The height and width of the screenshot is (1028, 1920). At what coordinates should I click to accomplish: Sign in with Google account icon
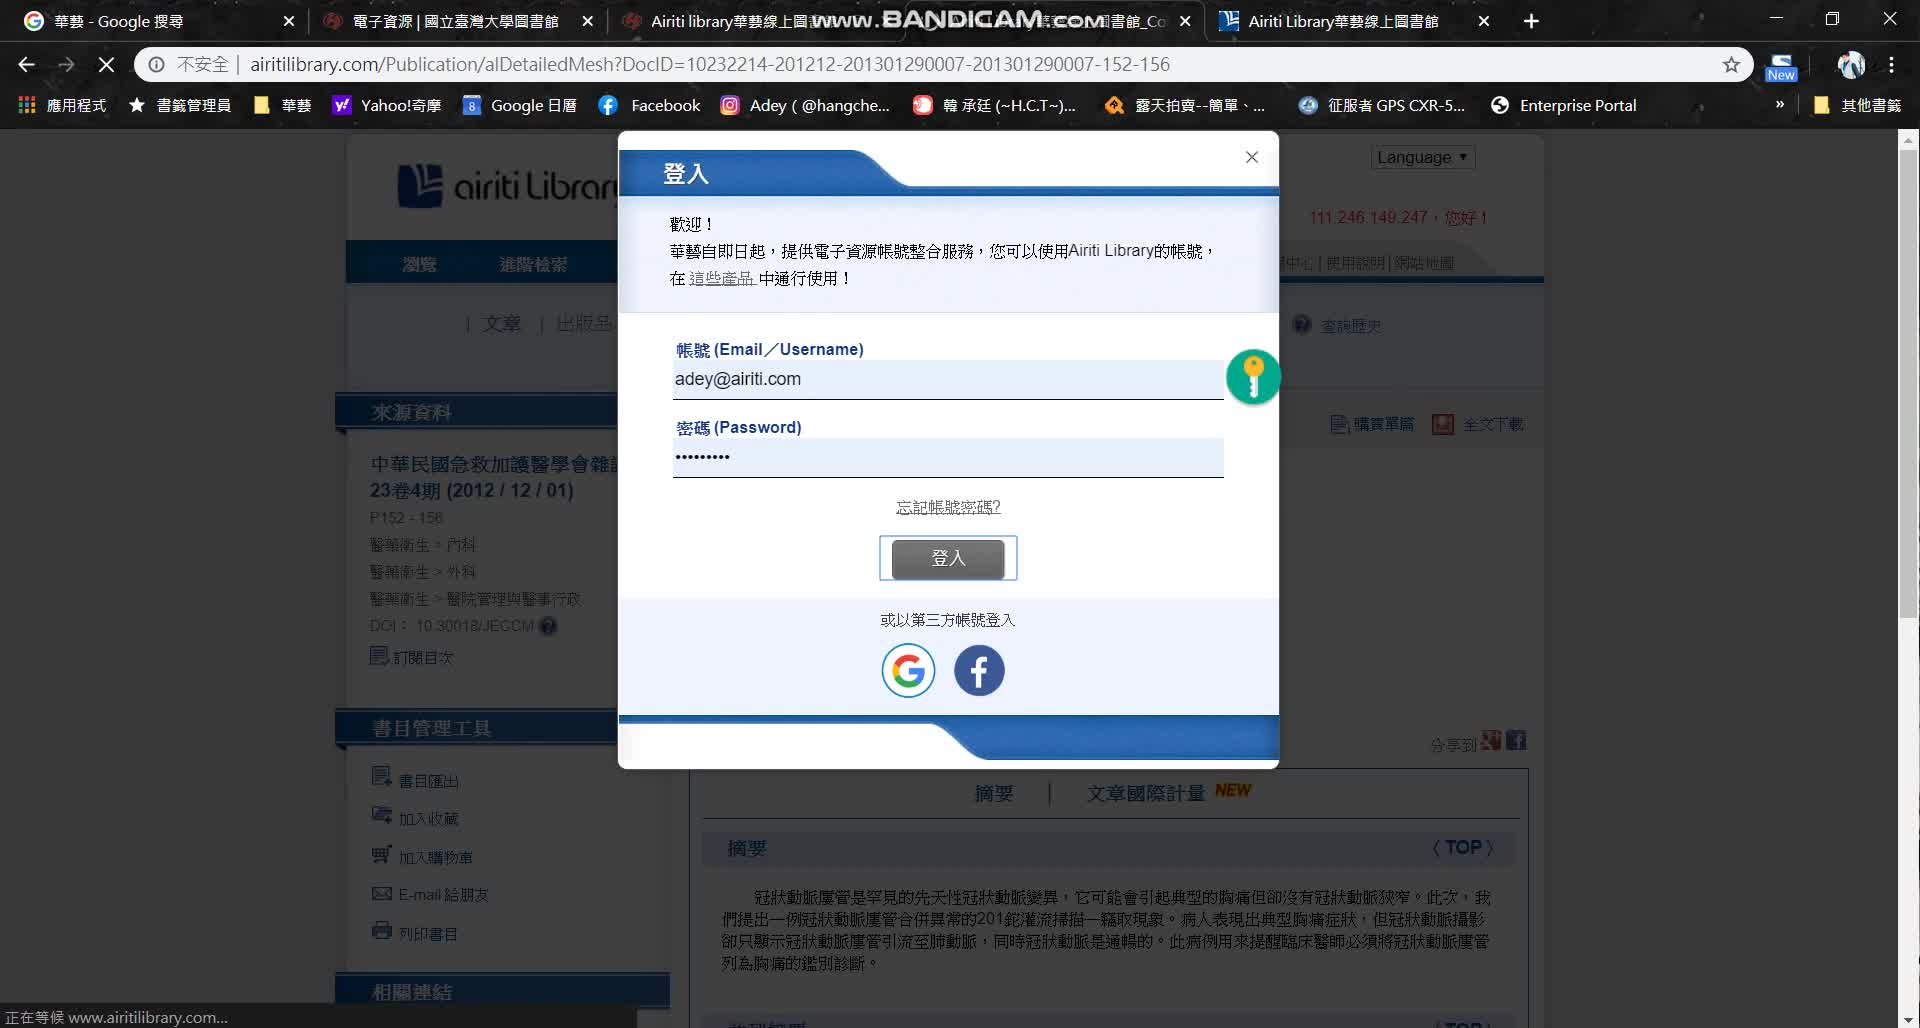point(908,670)
